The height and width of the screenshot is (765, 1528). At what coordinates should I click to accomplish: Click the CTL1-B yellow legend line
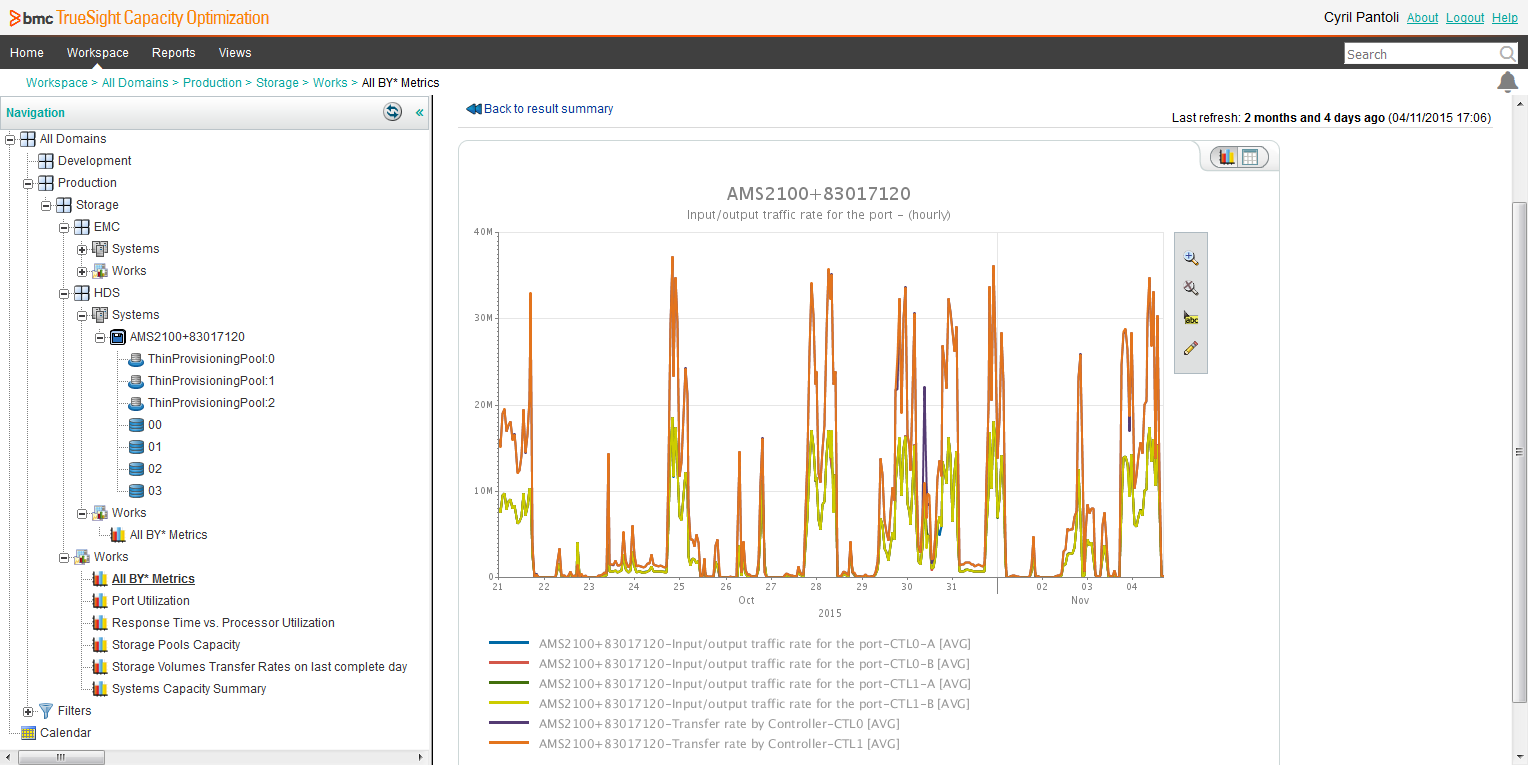pos(508,704)
